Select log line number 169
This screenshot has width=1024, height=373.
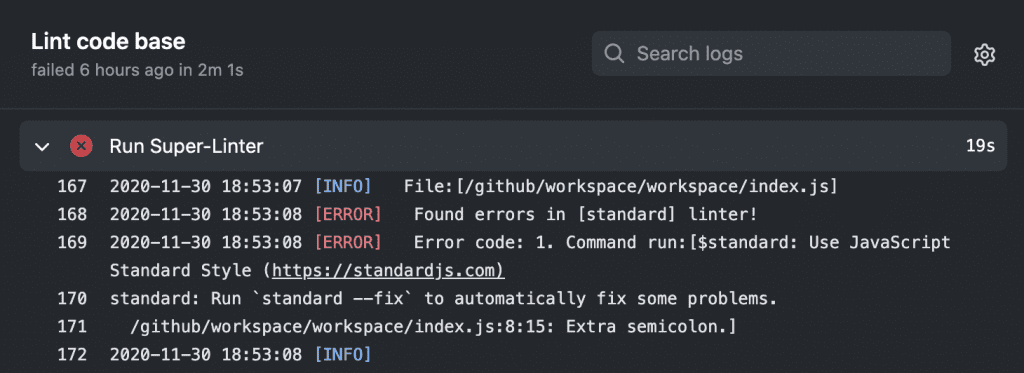click(x=72, y=242)
